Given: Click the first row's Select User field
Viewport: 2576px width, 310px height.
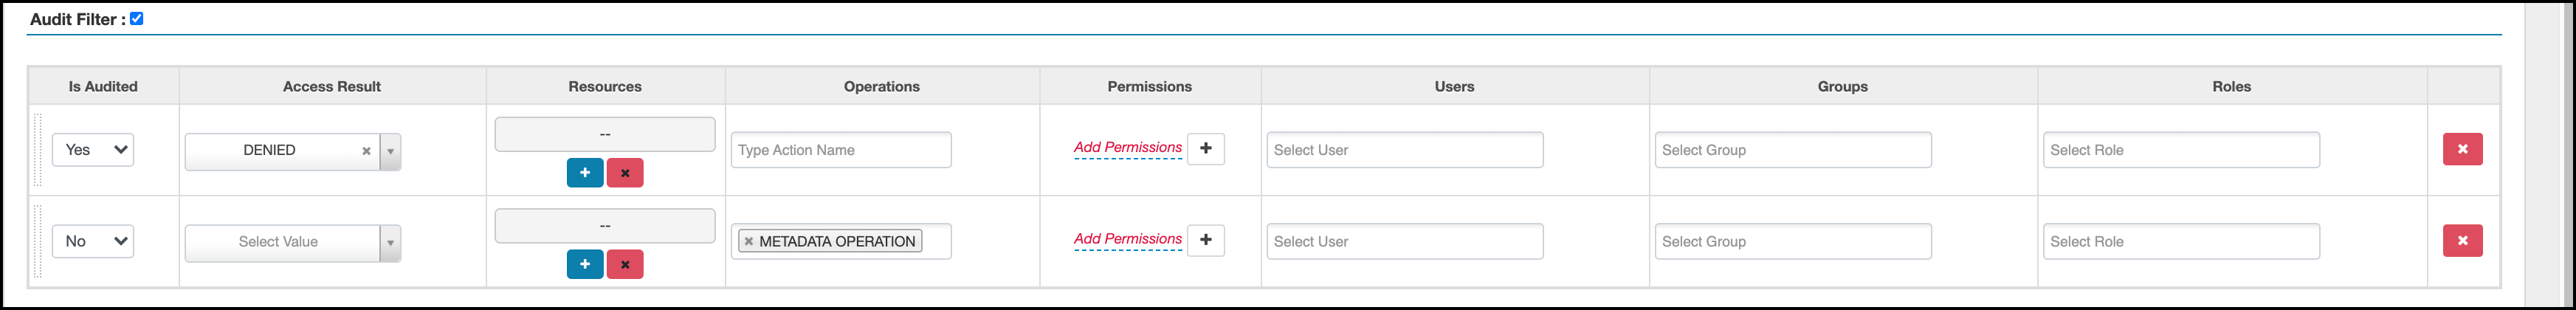Looking at the screenshot, I should 1404,150.
